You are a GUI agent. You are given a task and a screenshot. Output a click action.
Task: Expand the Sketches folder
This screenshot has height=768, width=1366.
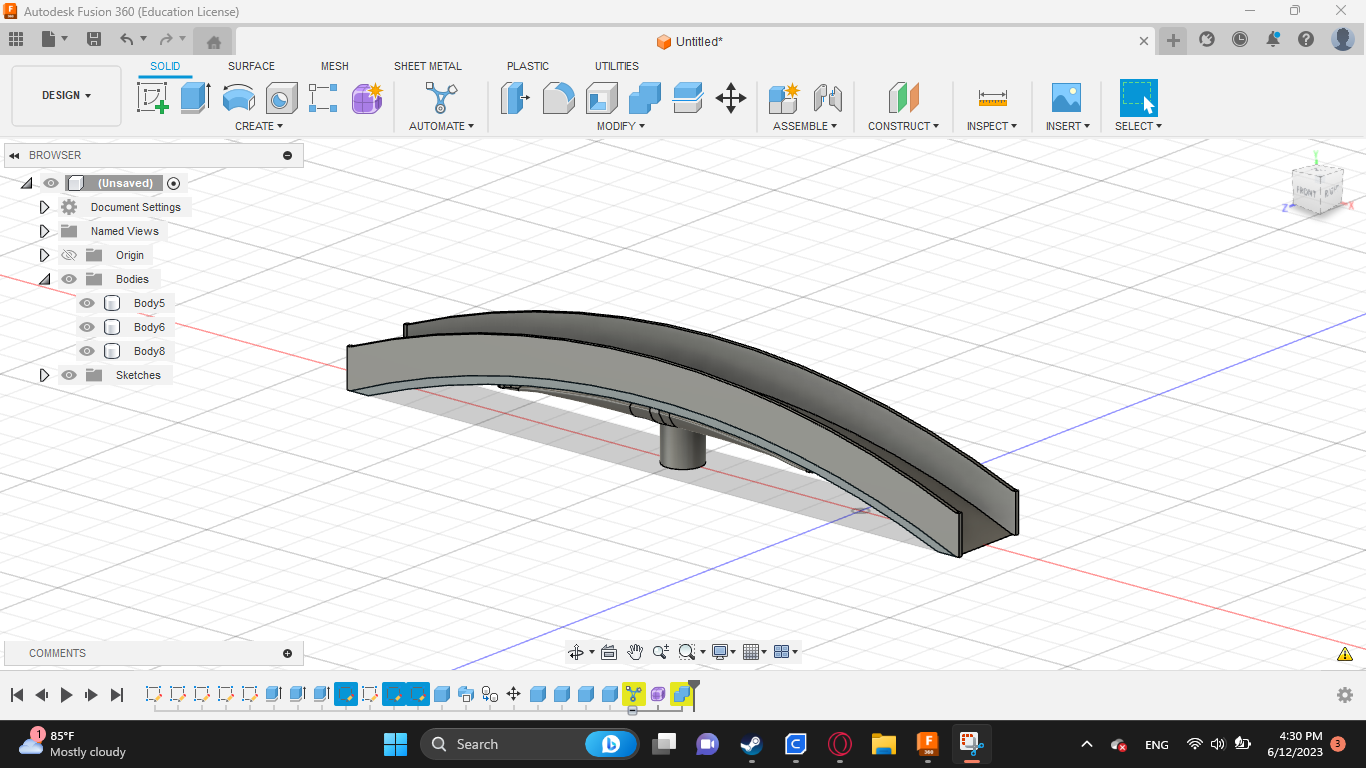44,375
